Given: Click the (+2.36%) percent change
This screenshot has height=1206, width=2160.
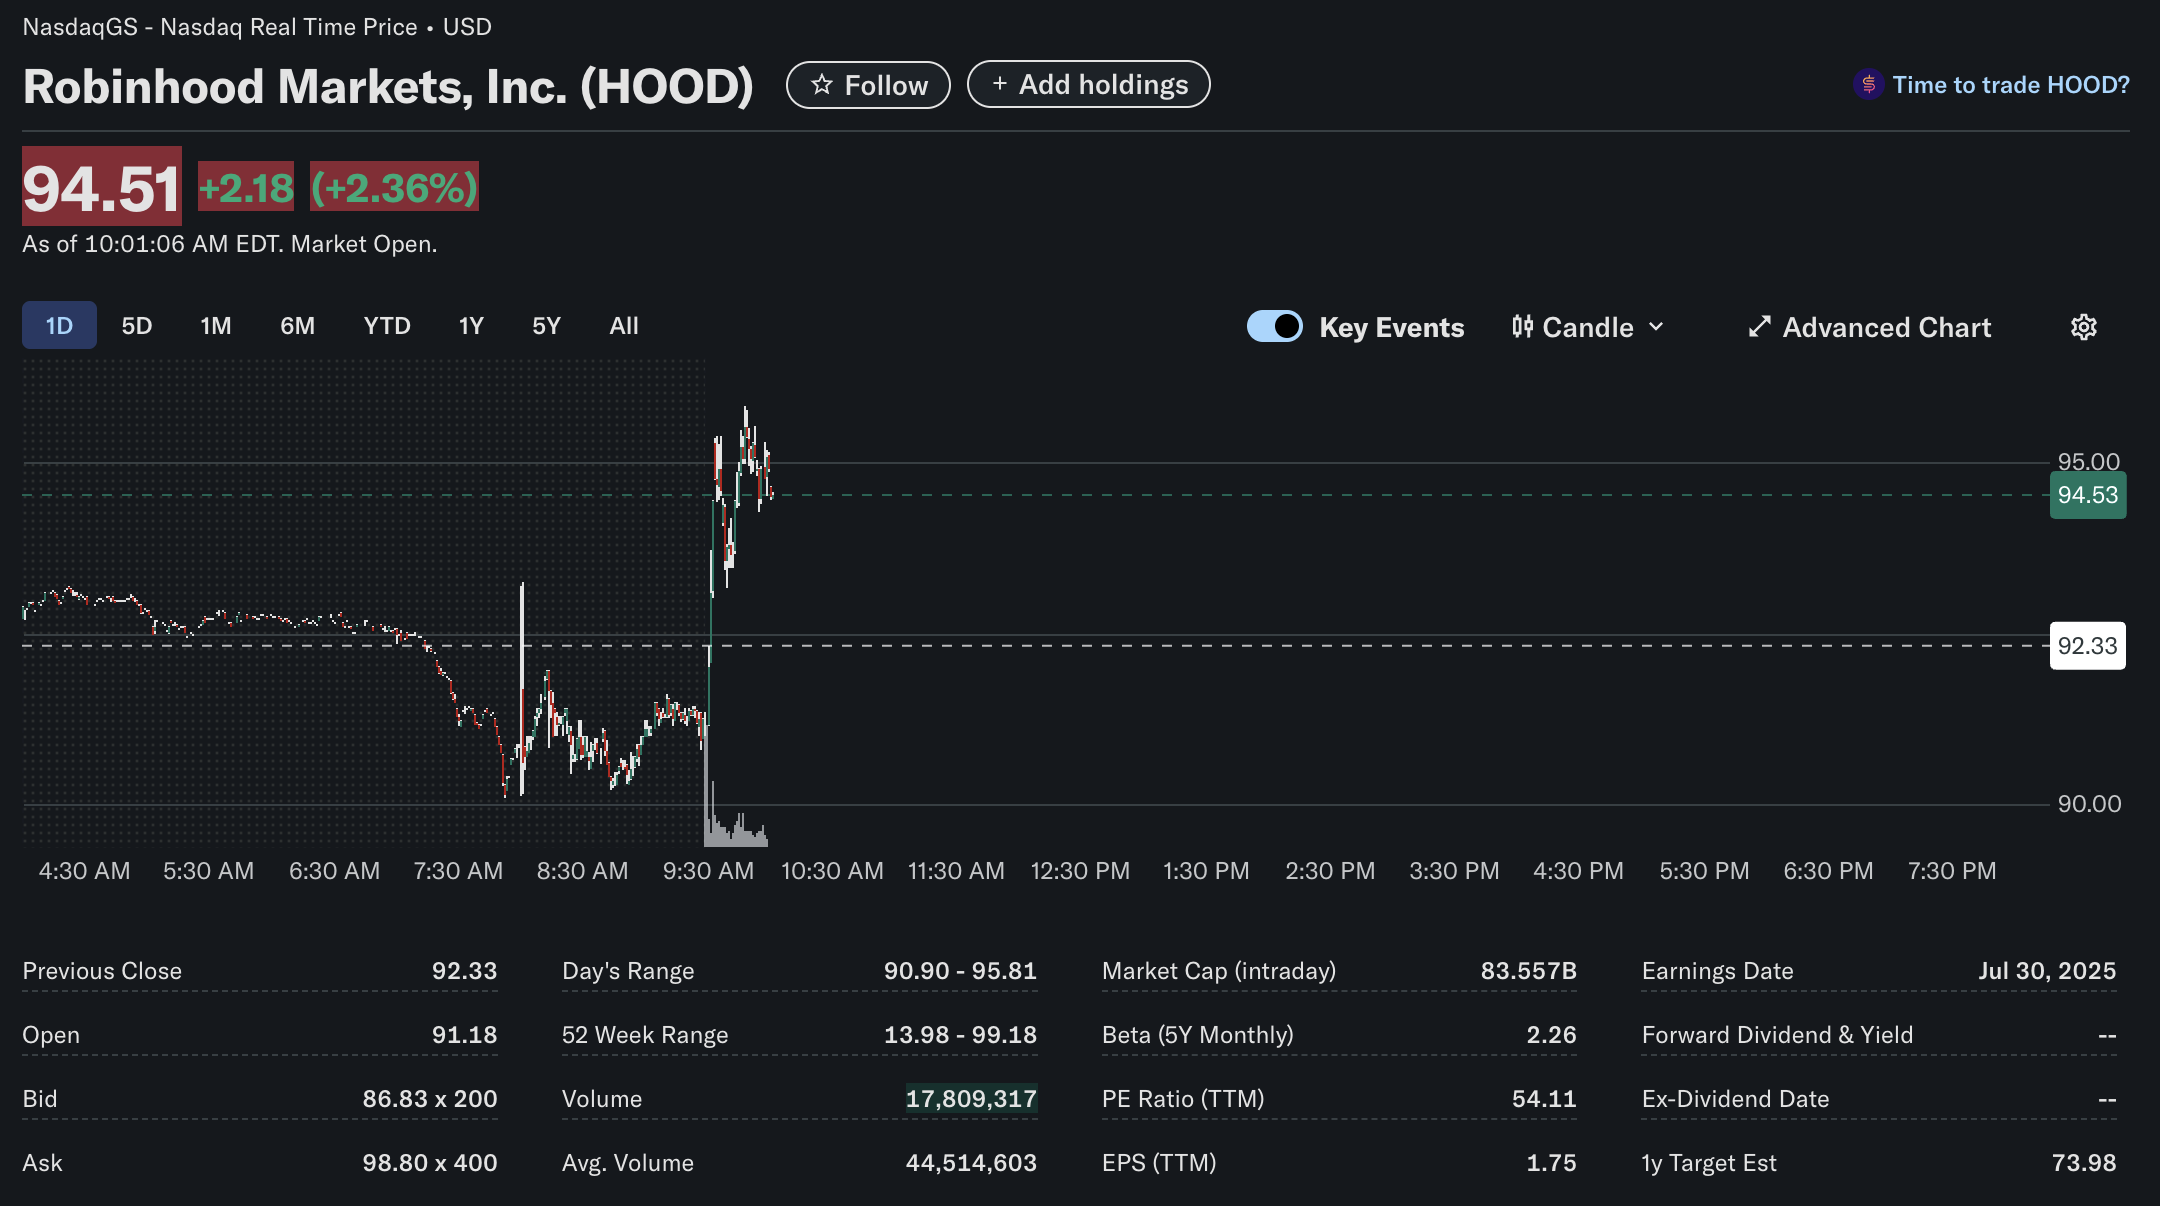Looking at the screenshot, I should pyautogui.click(x=394, y=187).
